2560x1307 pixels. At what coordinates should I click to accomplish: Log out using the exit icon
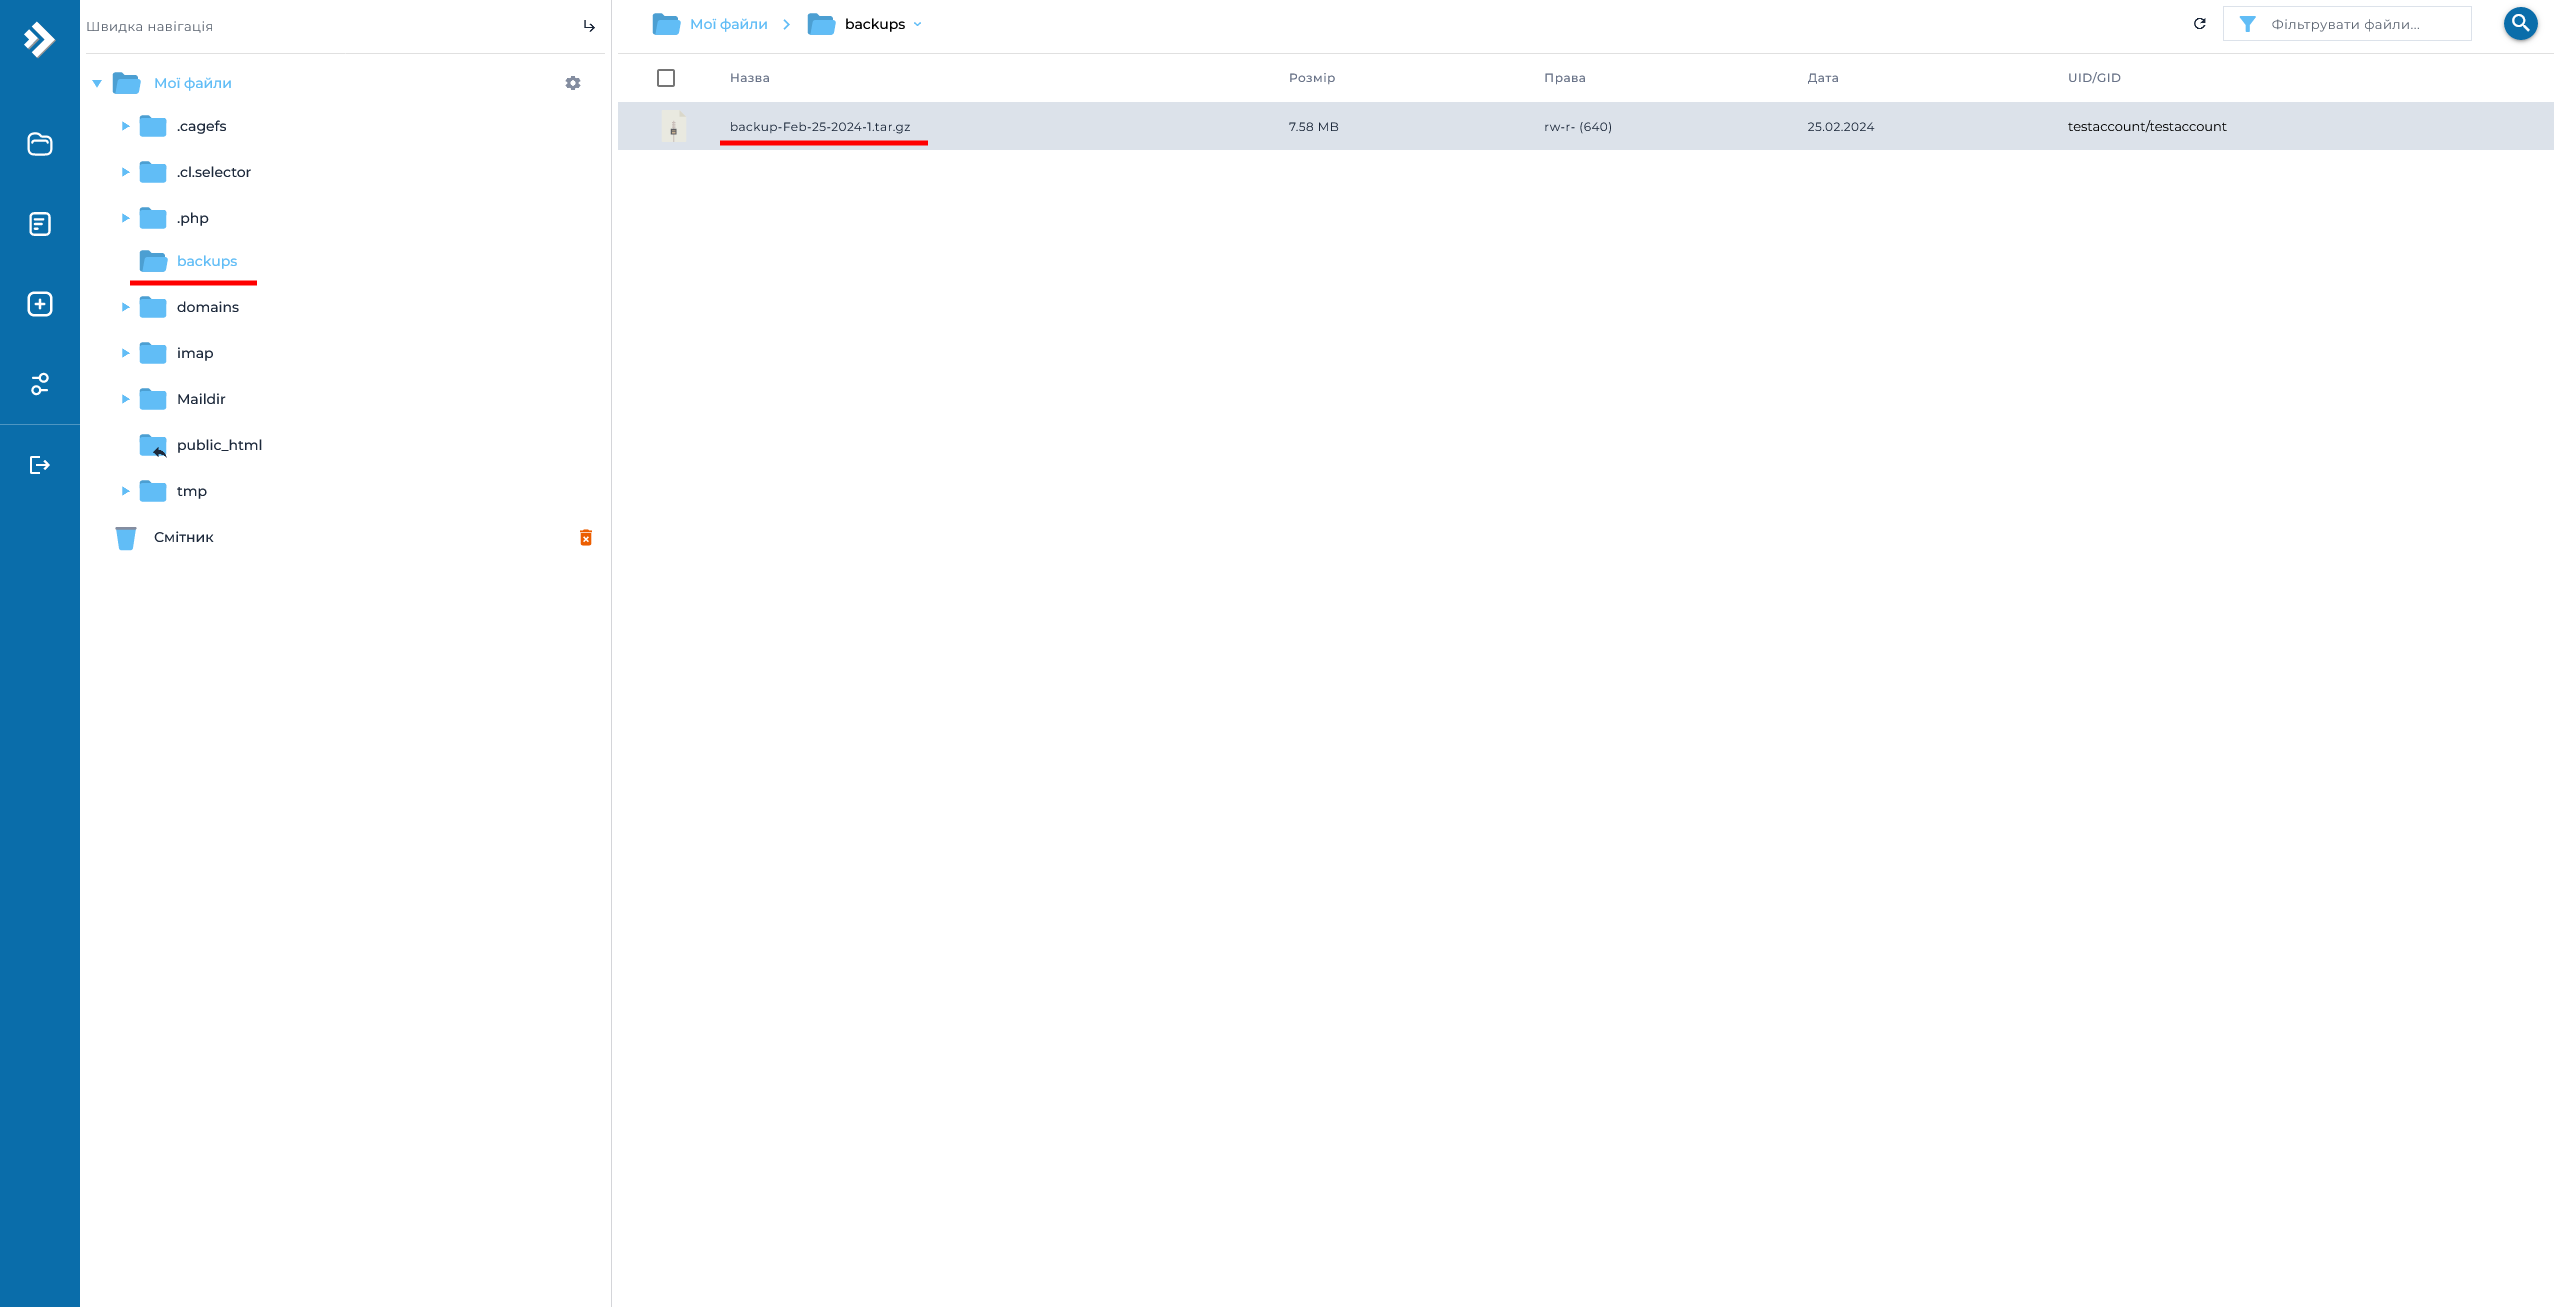click(x=39, y=463)
